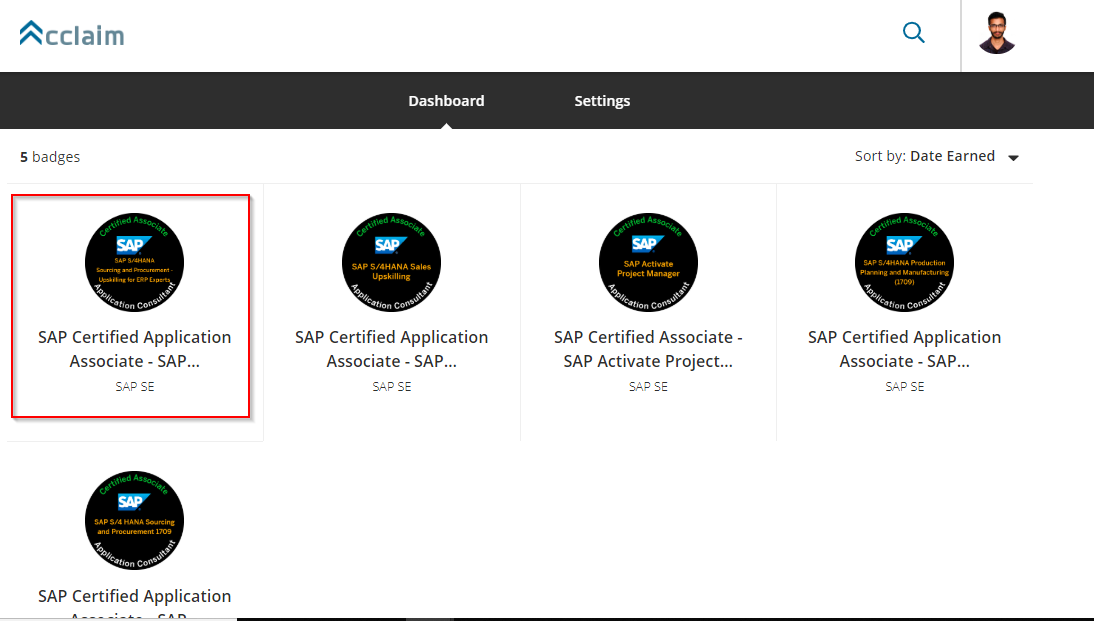
Task: Open the title link below the Procurement 1709 badge
Action: (134, 597)
